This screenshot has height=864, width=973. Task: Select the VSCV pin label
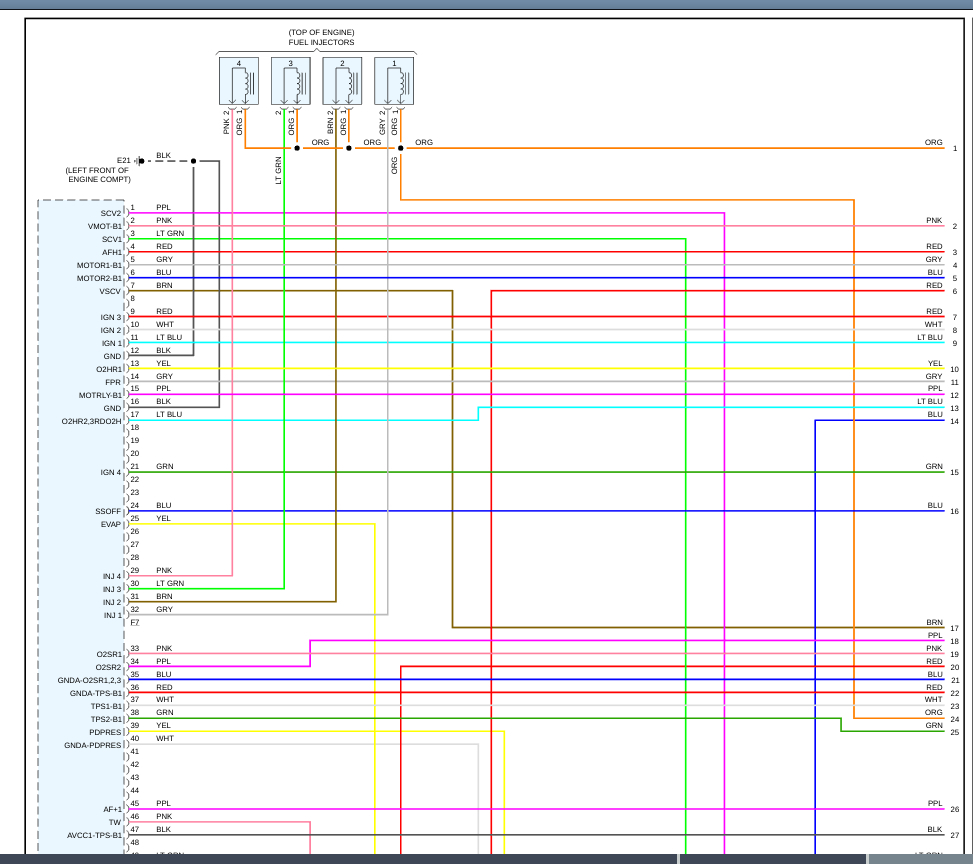click(x=110, y=291)
